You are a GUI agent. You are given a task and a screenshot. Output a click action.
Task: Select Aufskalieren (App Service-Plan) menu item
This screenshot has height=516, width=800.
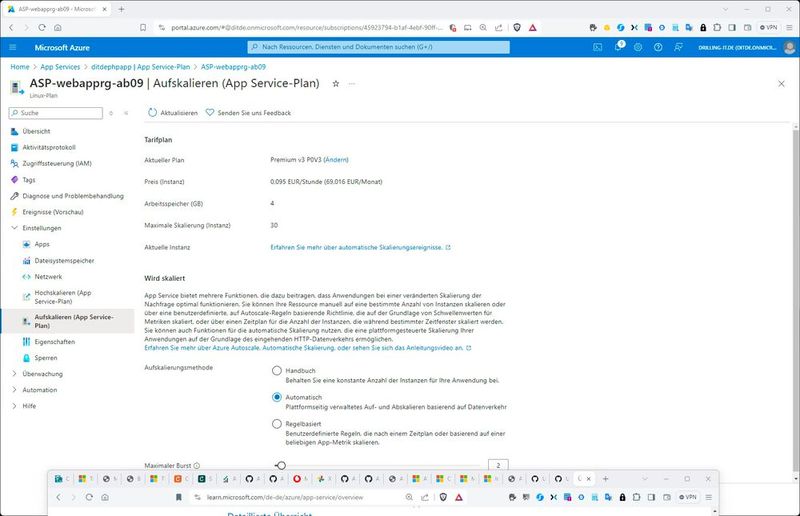click(67, 321)
